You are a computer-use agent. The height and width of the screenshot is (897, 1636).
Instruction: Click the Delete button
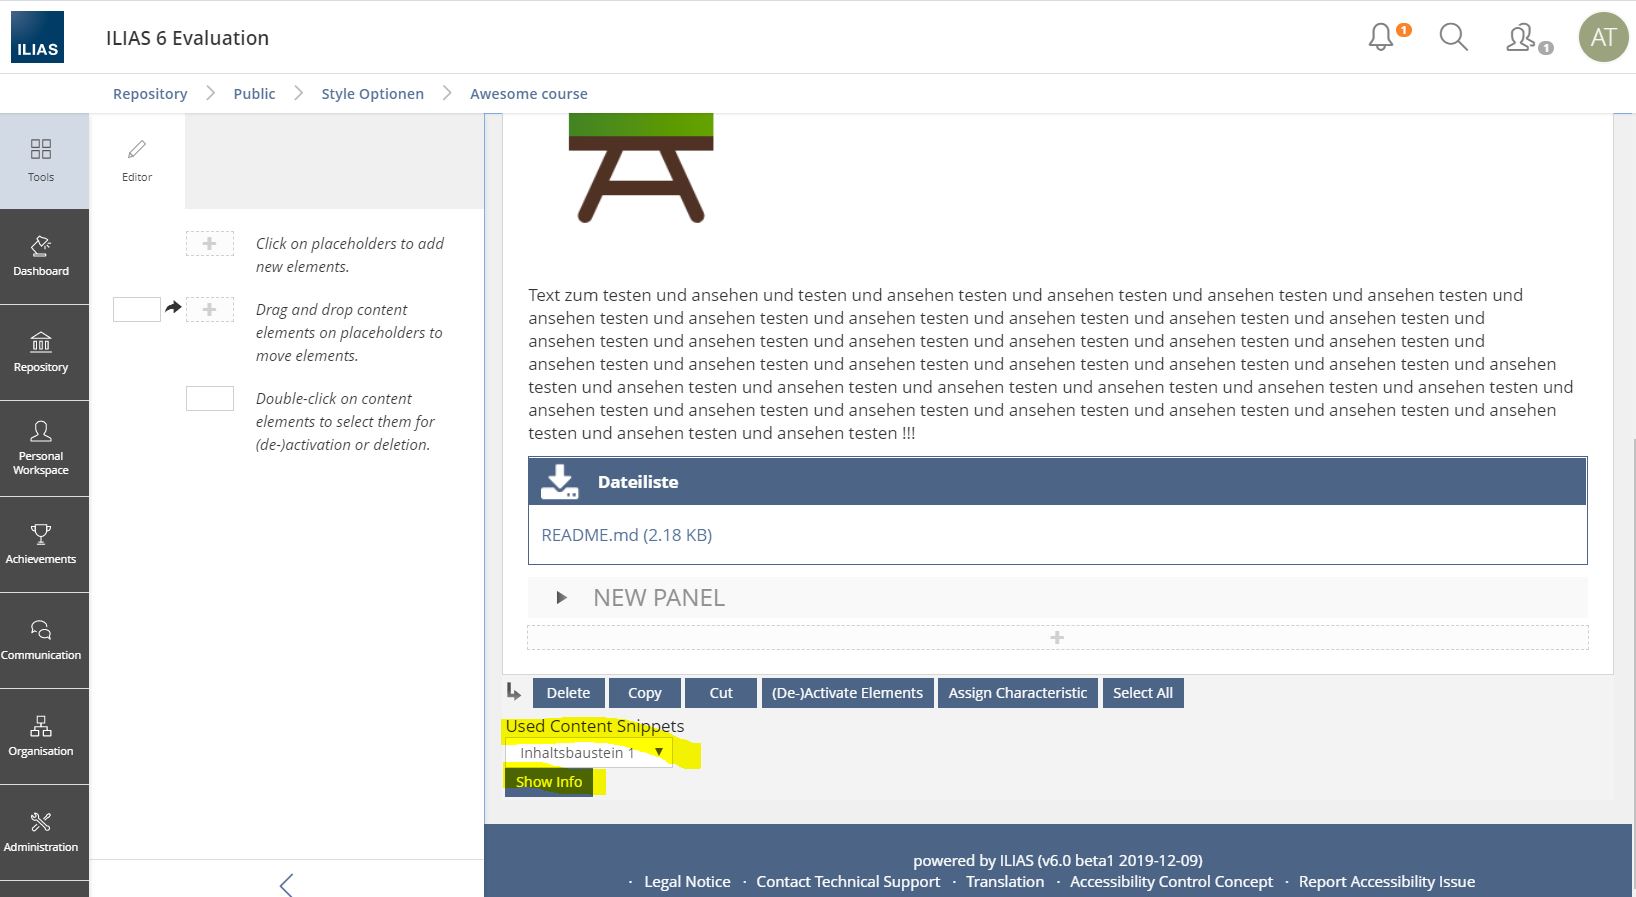click(568, 693)
